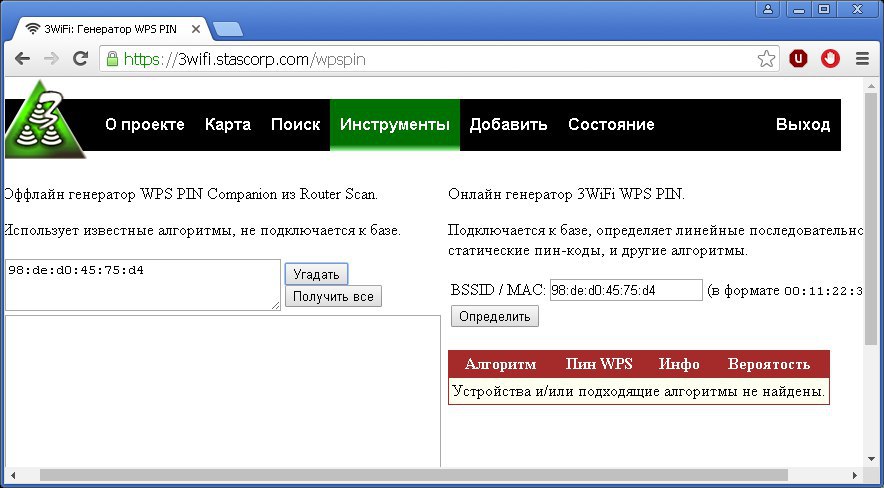This screenshot has height=488, width=884.
Task: Click the green padlock security icon
Action: (x=113, y=59)
